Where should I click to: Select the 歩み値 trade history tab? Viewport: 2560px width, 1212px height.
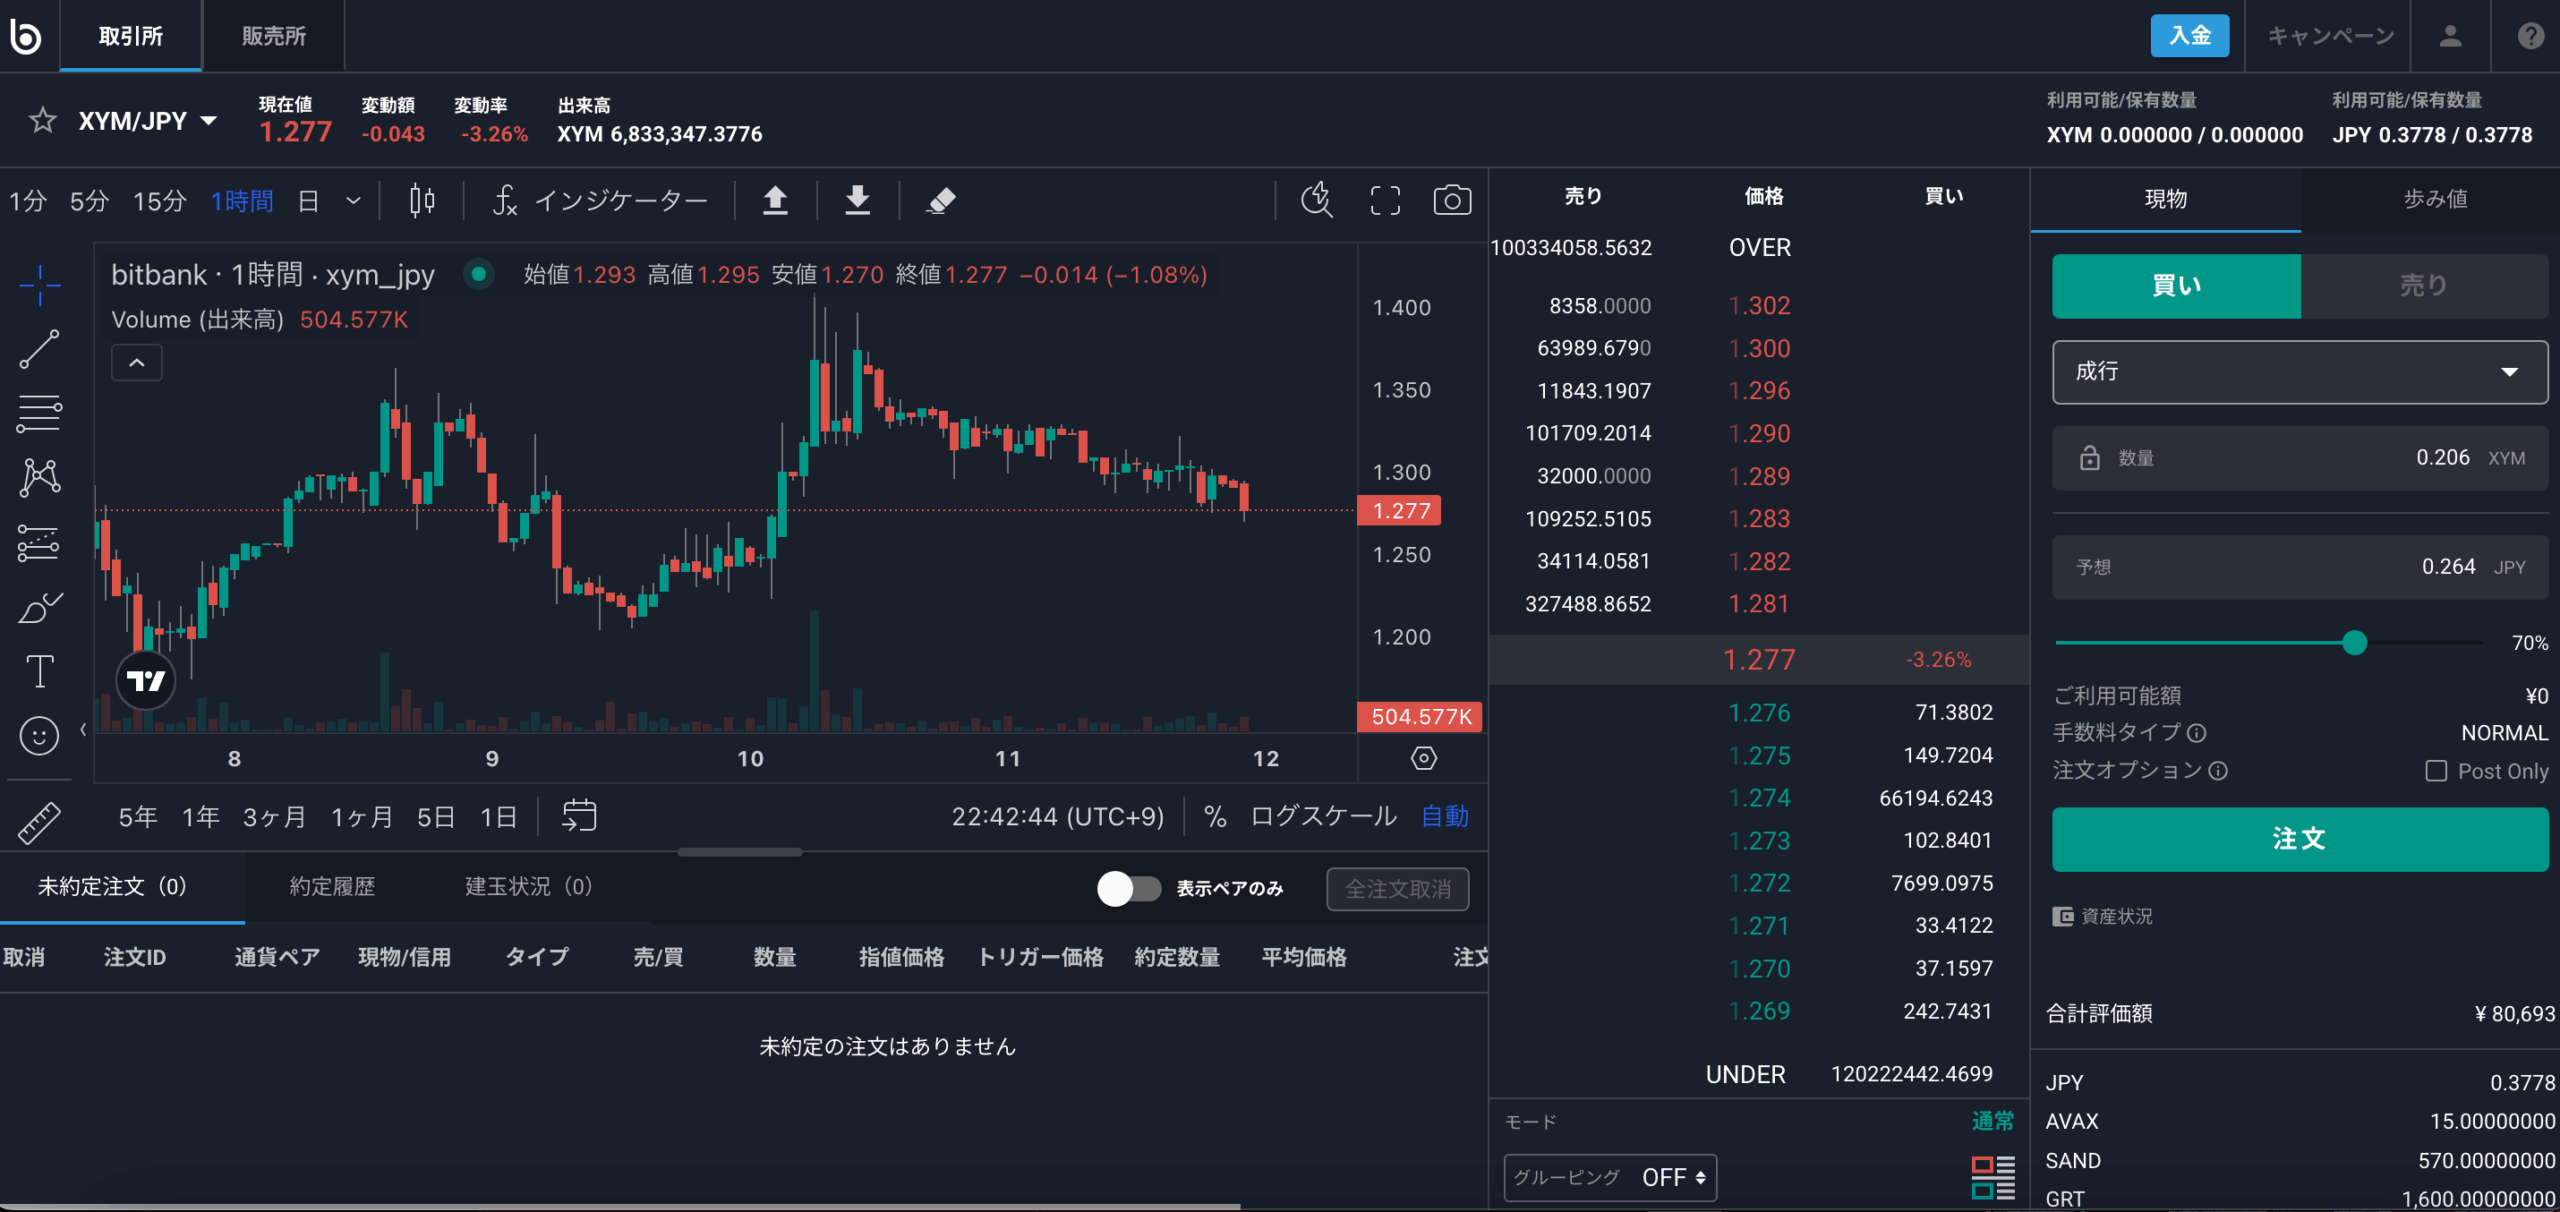click(2435, 199)
